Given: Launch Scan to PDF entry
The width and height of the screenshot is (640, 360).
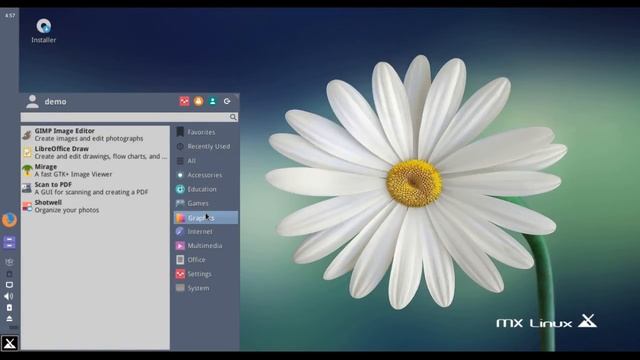Looking at the screenshot, I should (95, 188).
